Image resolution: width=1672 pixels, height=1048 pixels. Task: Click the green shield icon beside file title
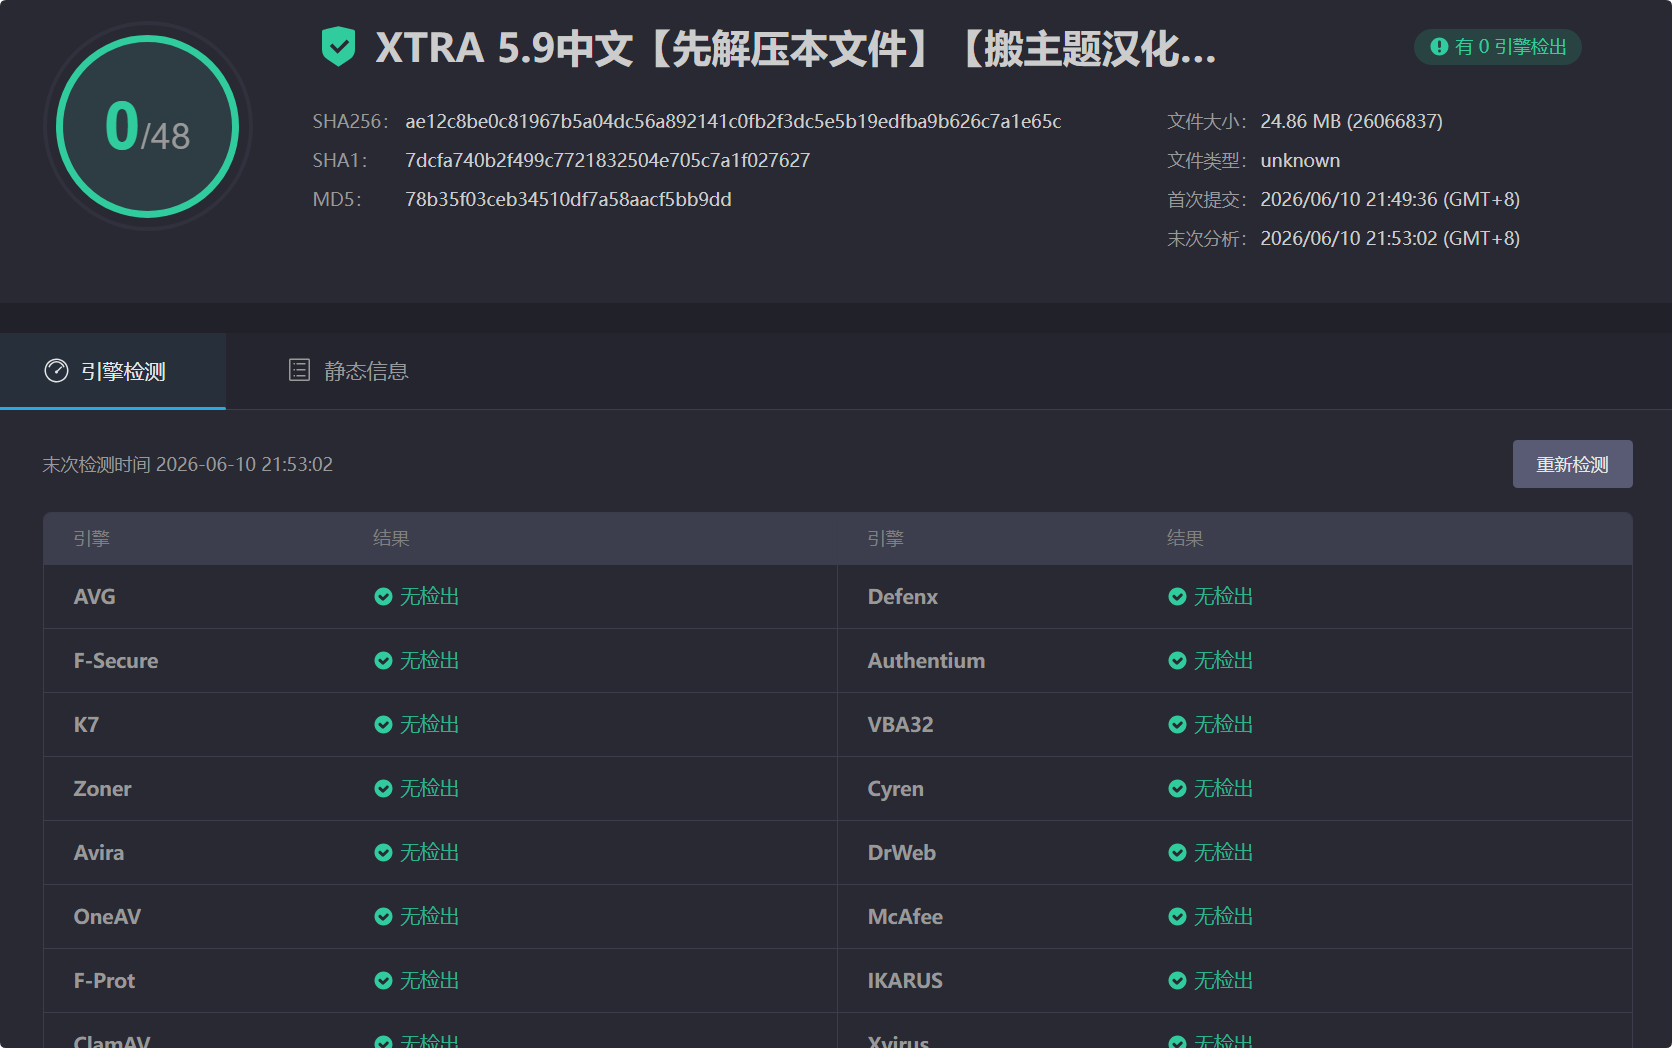(338, 47)
